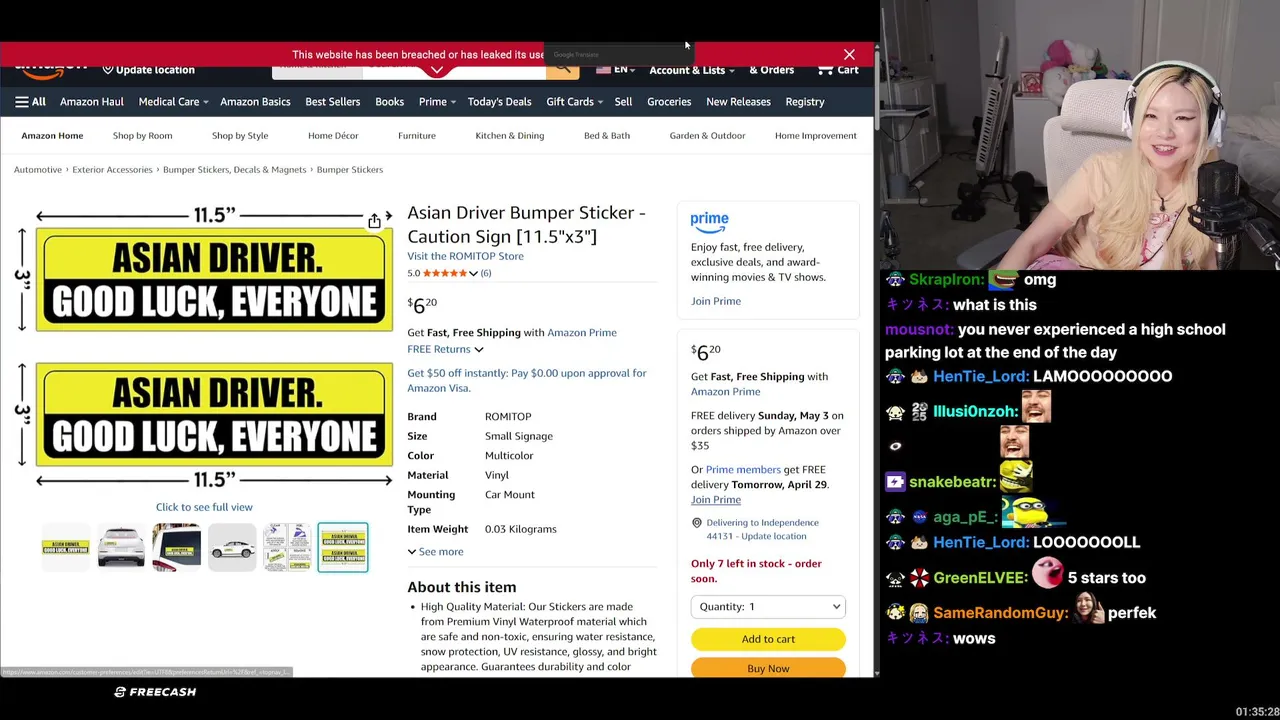Select first product thumbnail

(x=66, y=547)
